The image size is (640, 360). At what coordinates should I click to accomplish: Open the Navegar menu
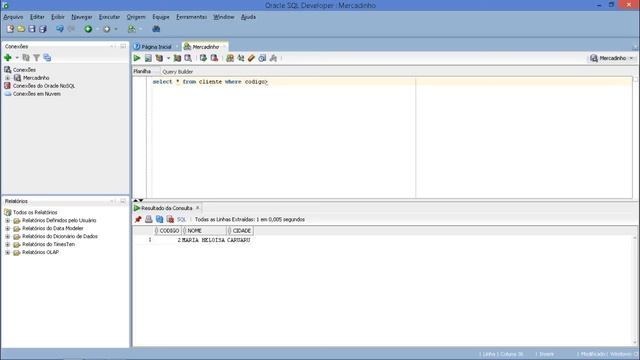click(x=82, y=17)
